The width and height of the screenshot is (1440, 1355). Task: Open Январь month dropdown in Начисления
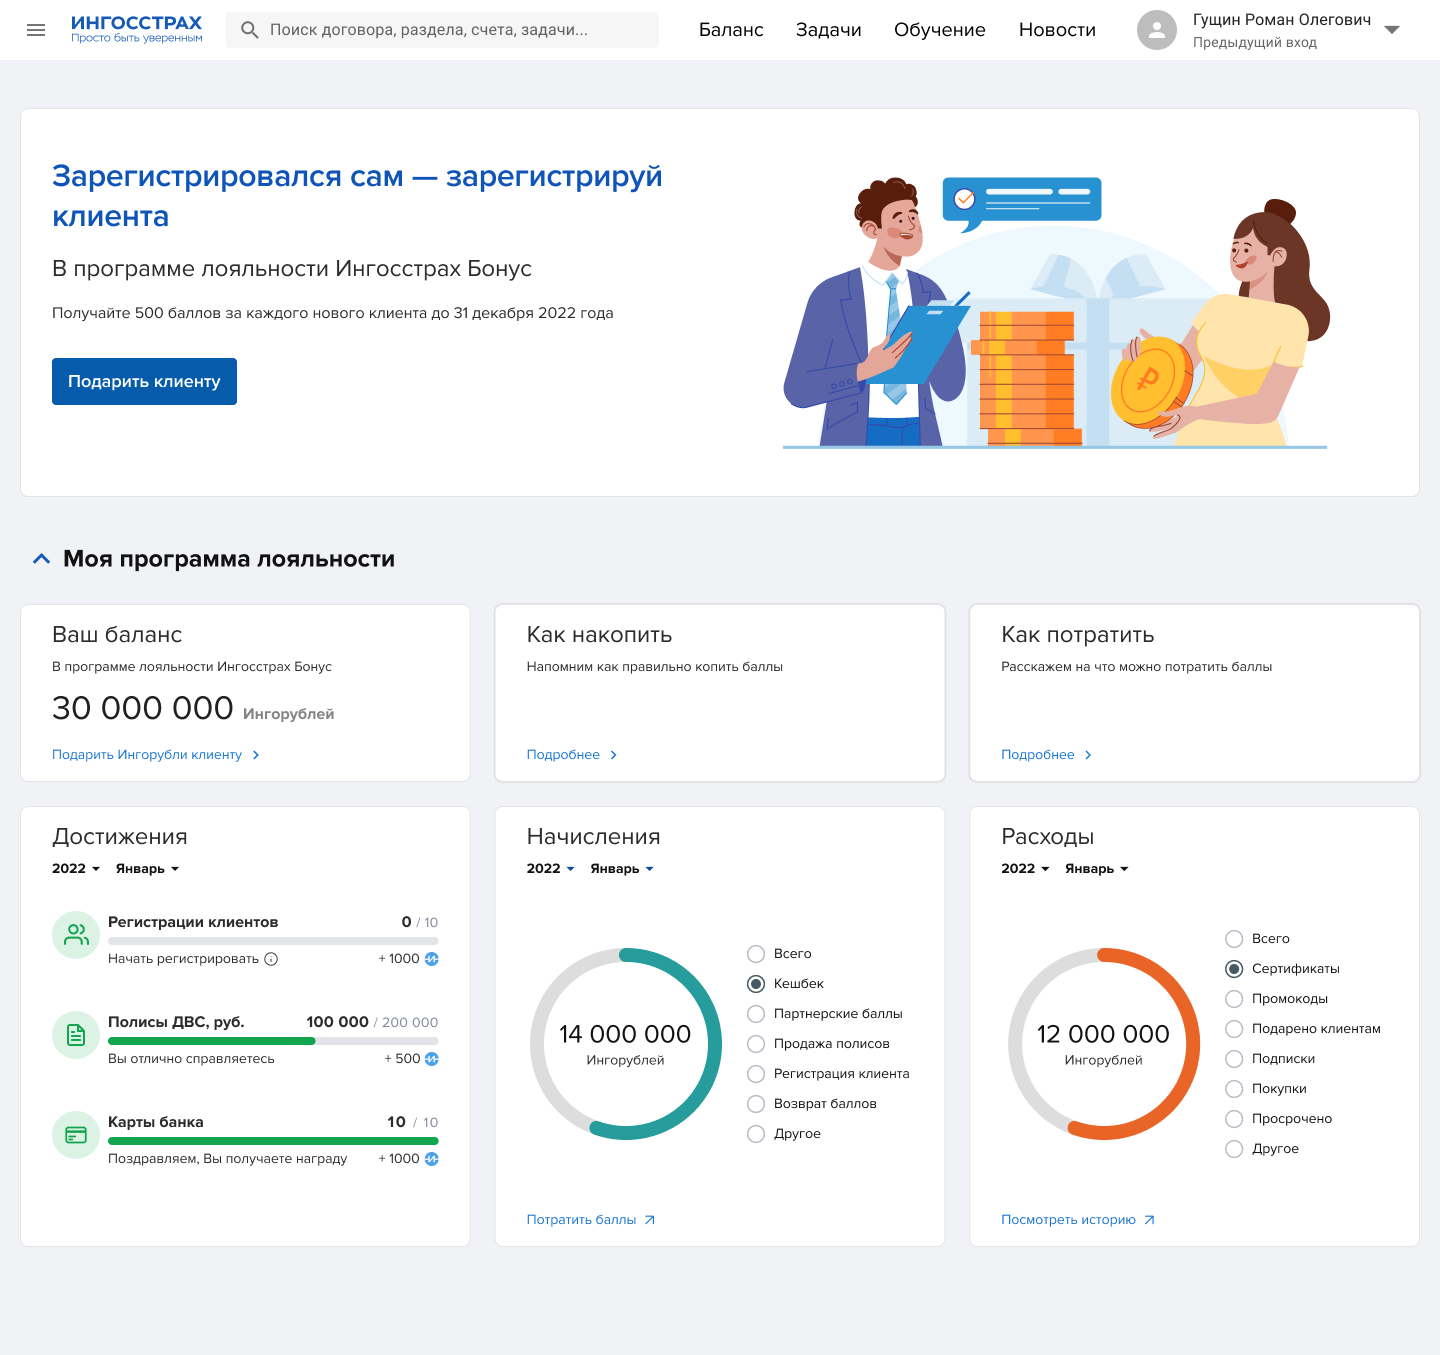[622, 869]
